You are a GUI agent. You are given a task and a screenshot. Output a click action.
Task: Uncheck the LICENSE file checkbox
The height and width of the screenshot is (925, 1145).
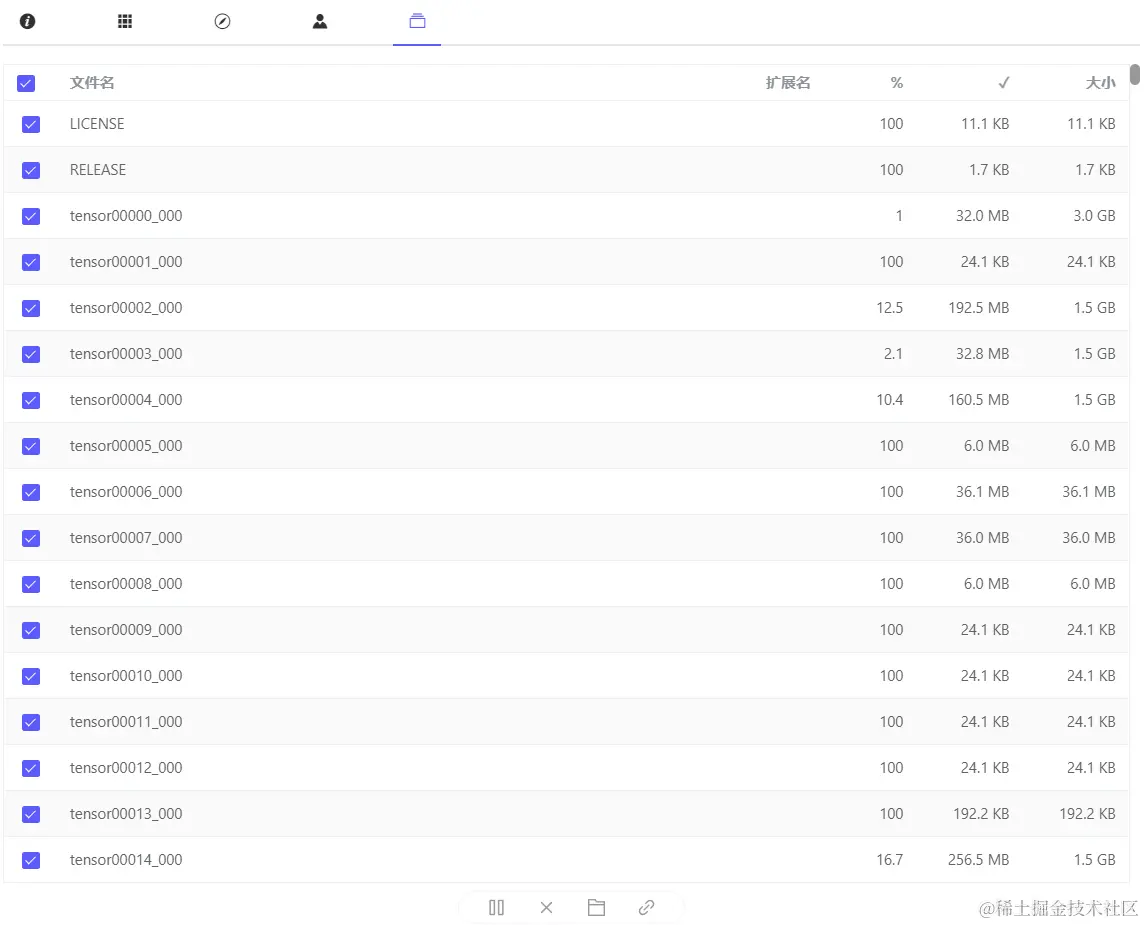coord(31,124)
